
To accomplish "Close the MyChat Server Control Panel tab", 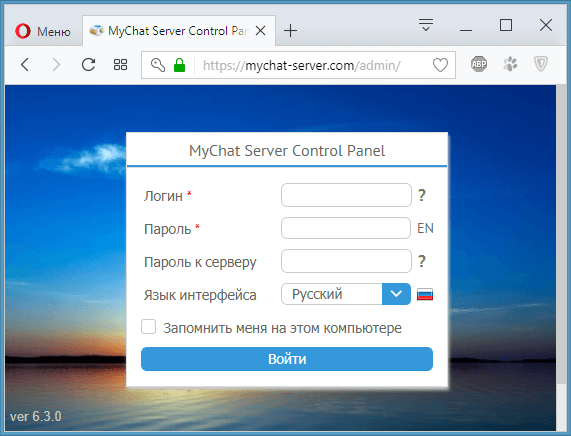I will click(x=260, y=31).
